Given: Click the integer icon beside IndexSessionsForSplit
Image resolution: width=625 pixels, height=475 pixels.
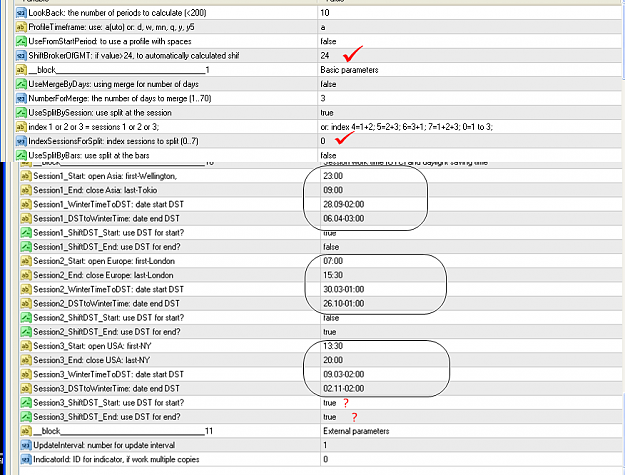Looking at the screenshot, I should pyautogui.click(x=21, y=141).
